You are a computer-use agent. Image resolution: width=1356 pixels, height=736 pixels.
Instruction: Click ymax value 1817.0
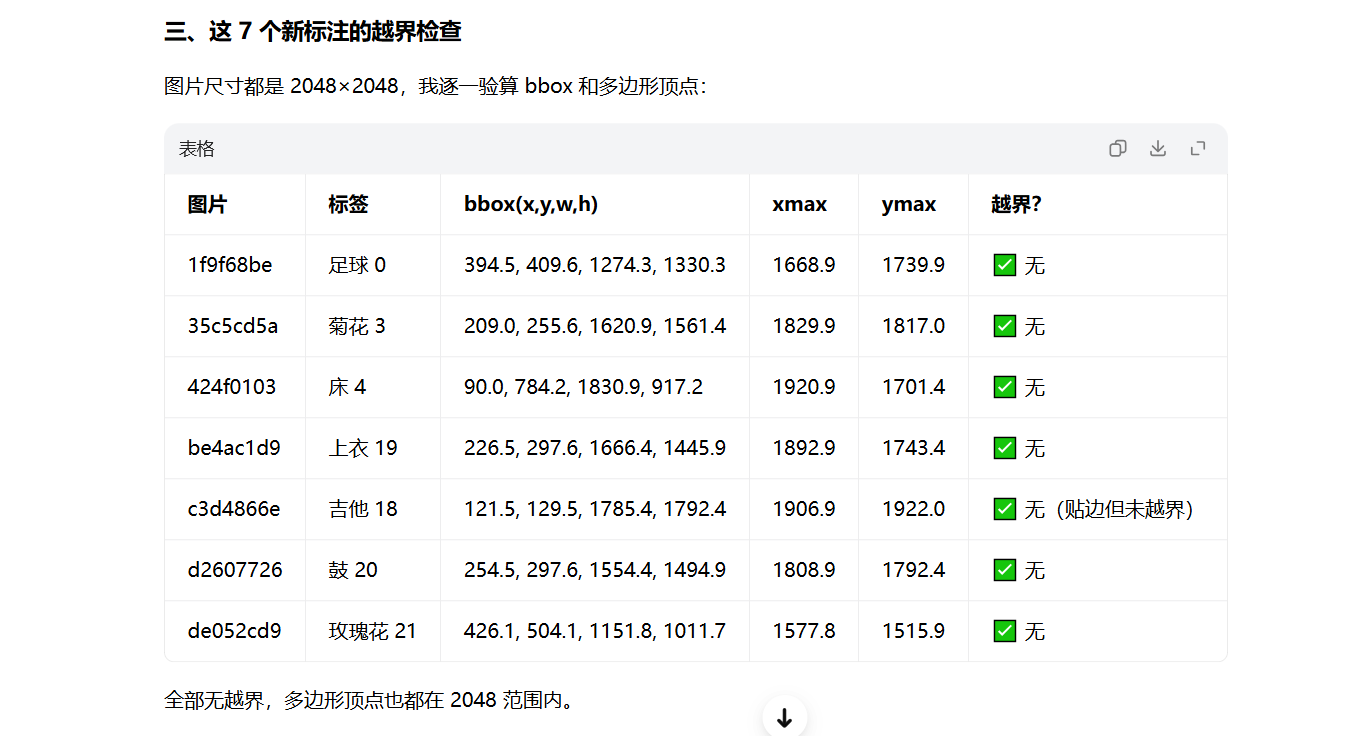pyautogui.click(x=914, y=326)
